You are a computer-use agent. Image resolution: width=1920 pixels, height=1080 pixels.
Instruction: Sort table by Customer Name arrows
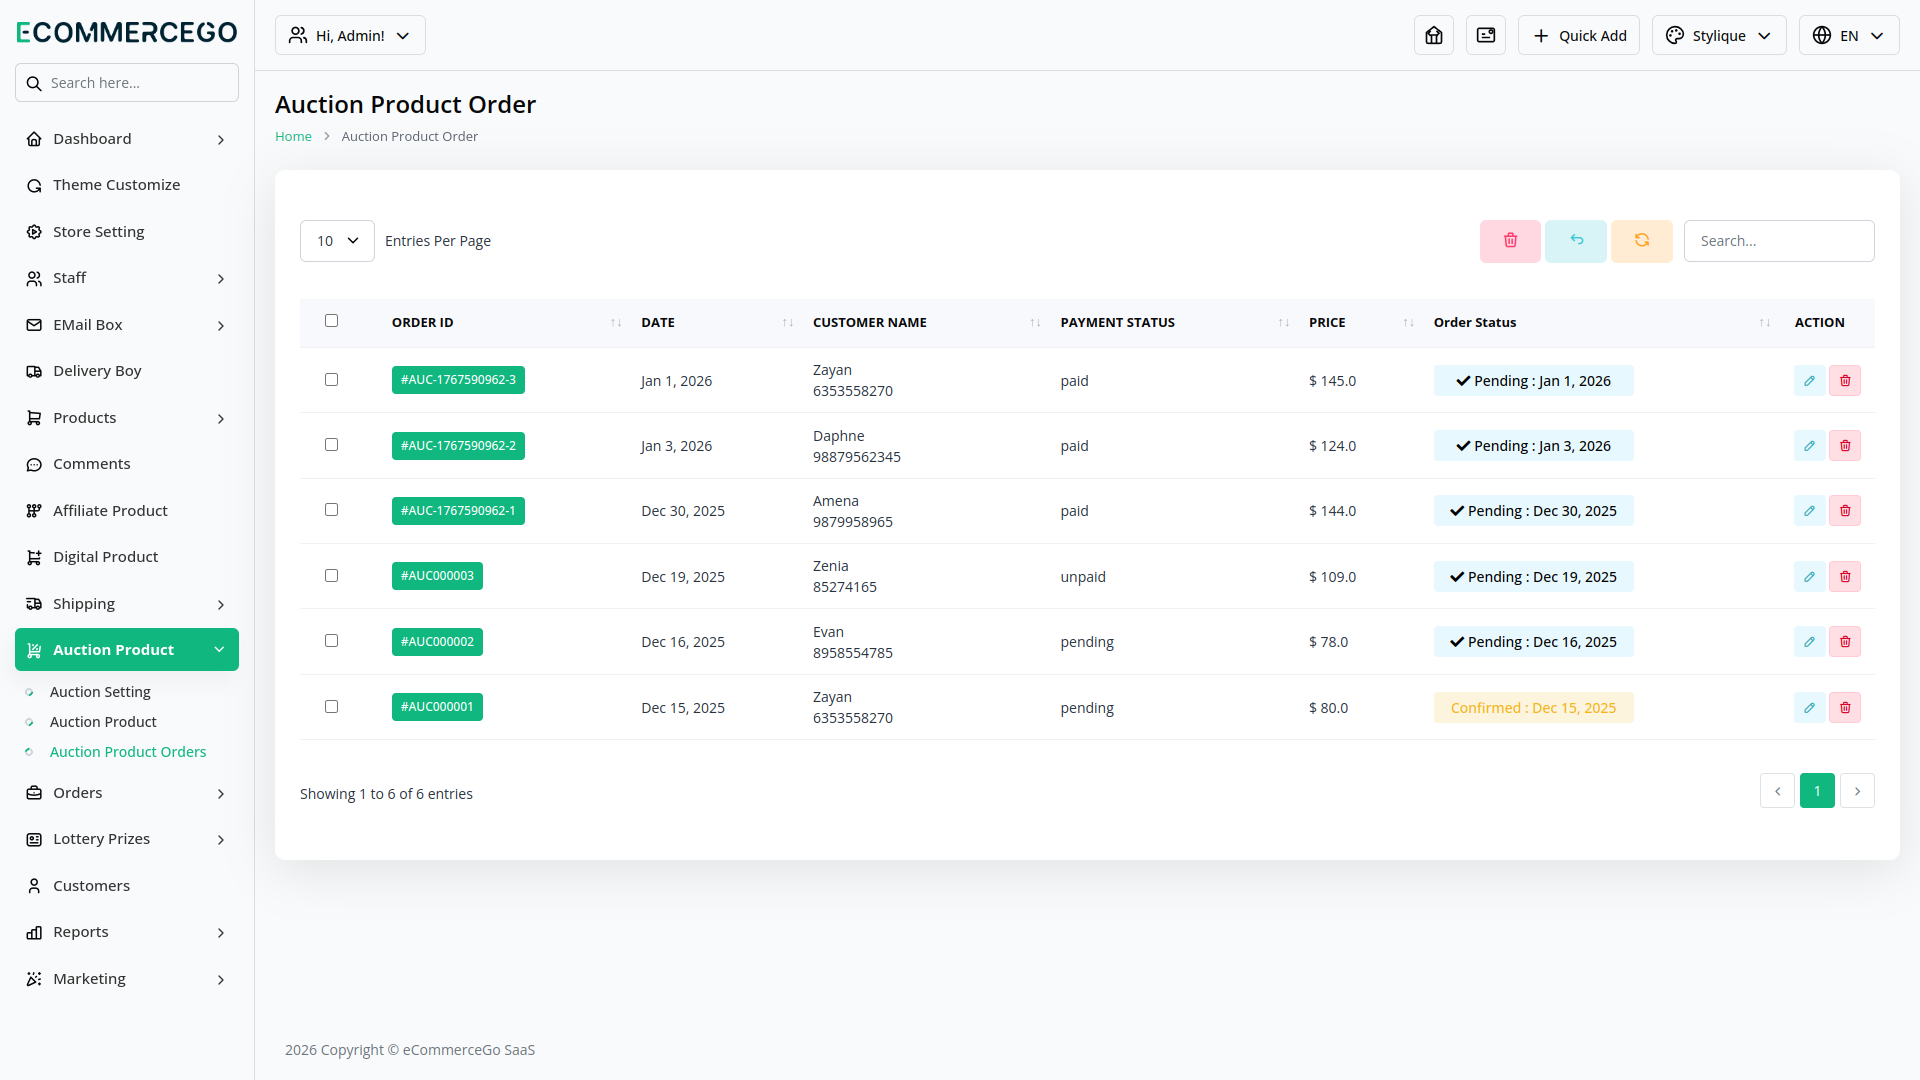[1035, 323]
